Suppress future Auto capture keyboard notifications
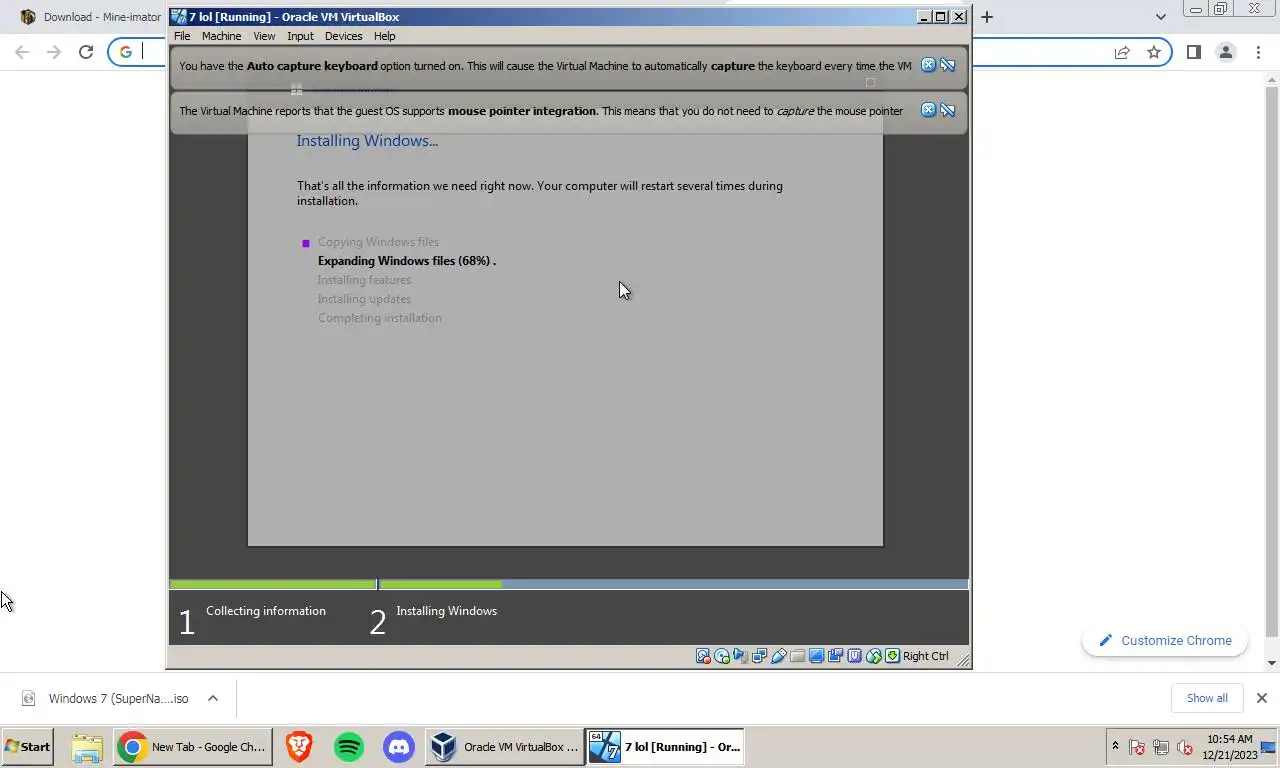Screen dimensions: 1280x768 (x=947, y=65)
